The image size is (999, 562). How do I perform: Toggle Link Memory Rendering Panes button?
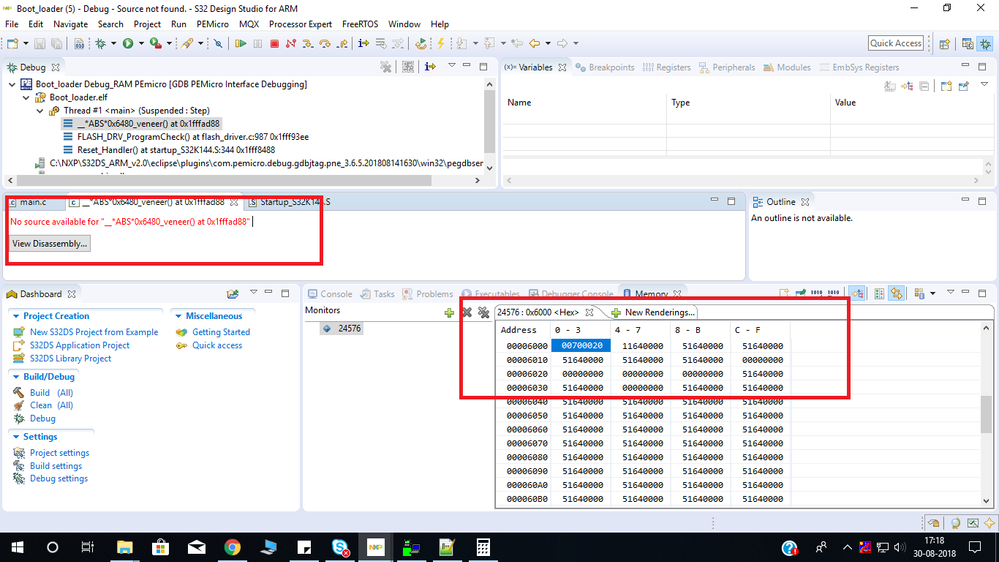(896, 293)
